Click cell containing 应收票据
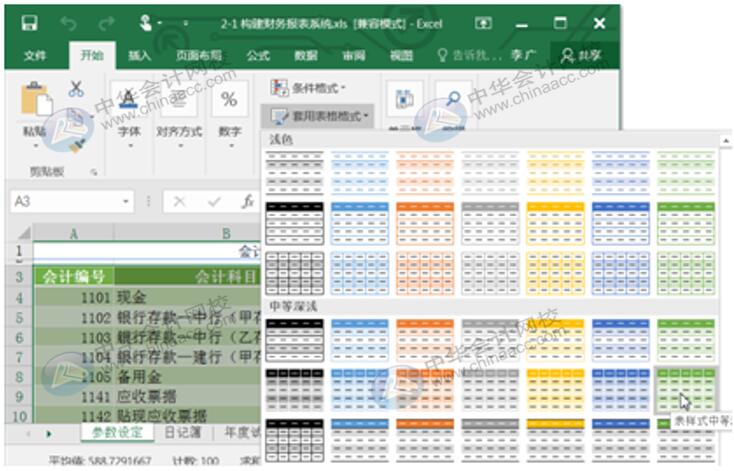 [x=187, y=397]
